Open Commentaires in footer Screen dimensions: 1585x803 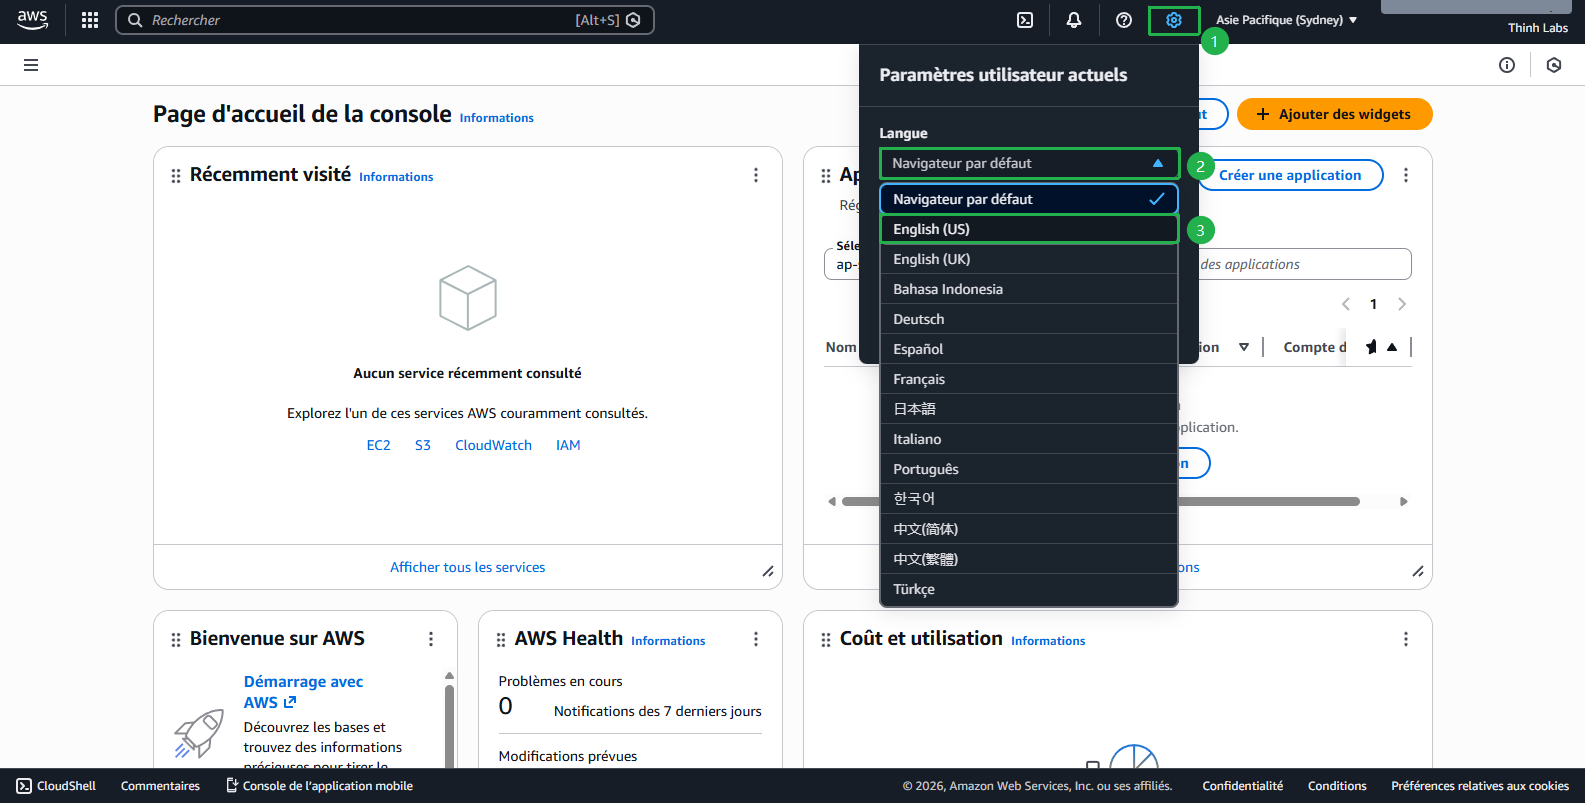click(x=160, y=786)
